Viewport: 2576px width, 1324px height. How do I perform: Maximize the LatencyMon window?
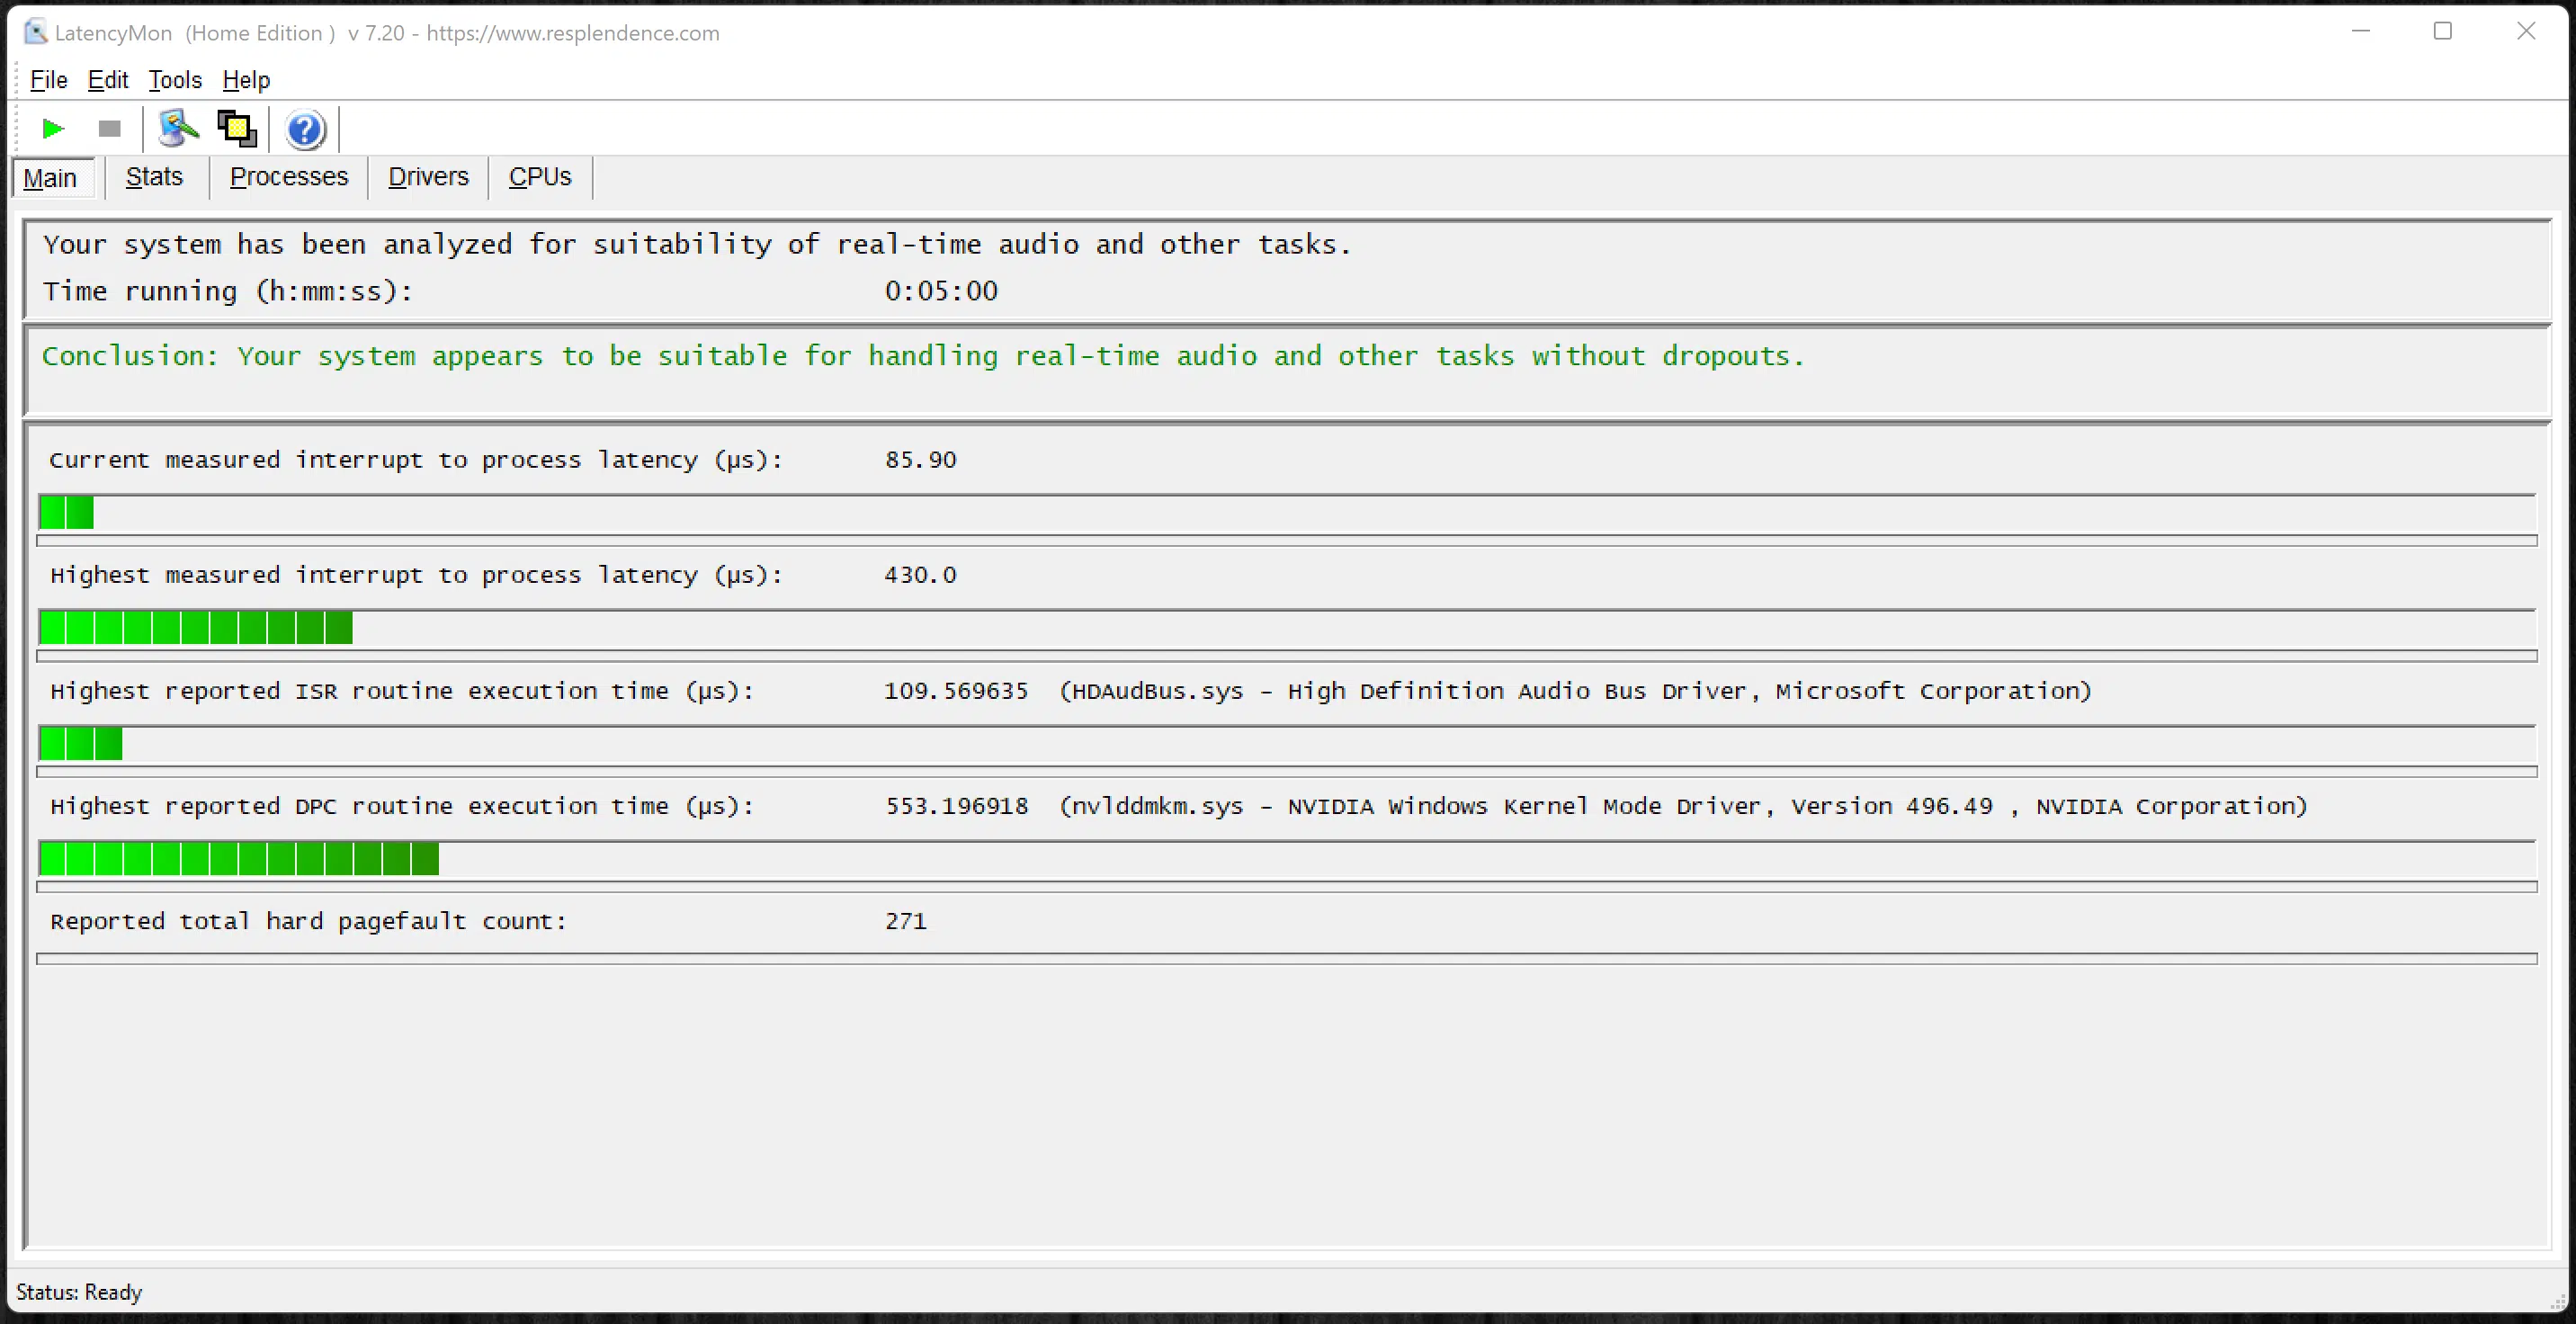[x=2443, y=32]
